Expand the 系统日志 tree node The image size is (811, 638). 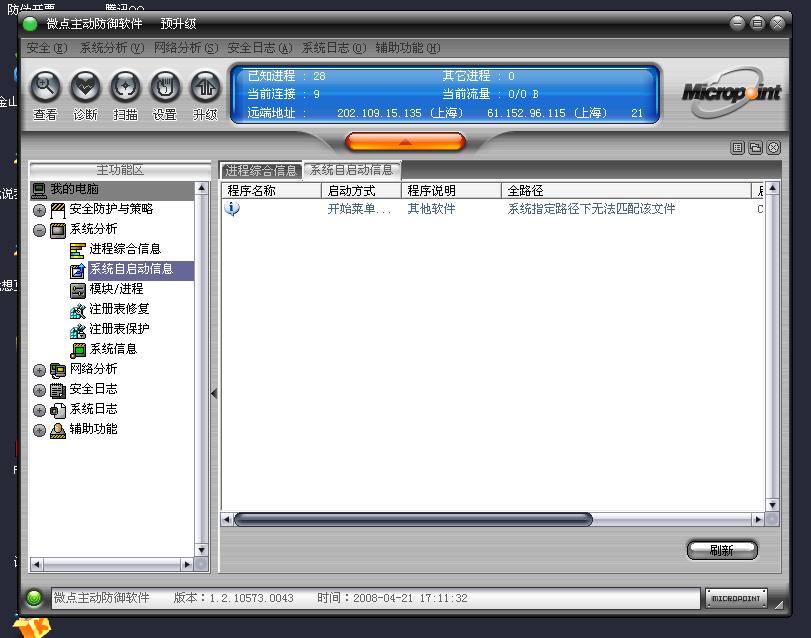(39, 411)
